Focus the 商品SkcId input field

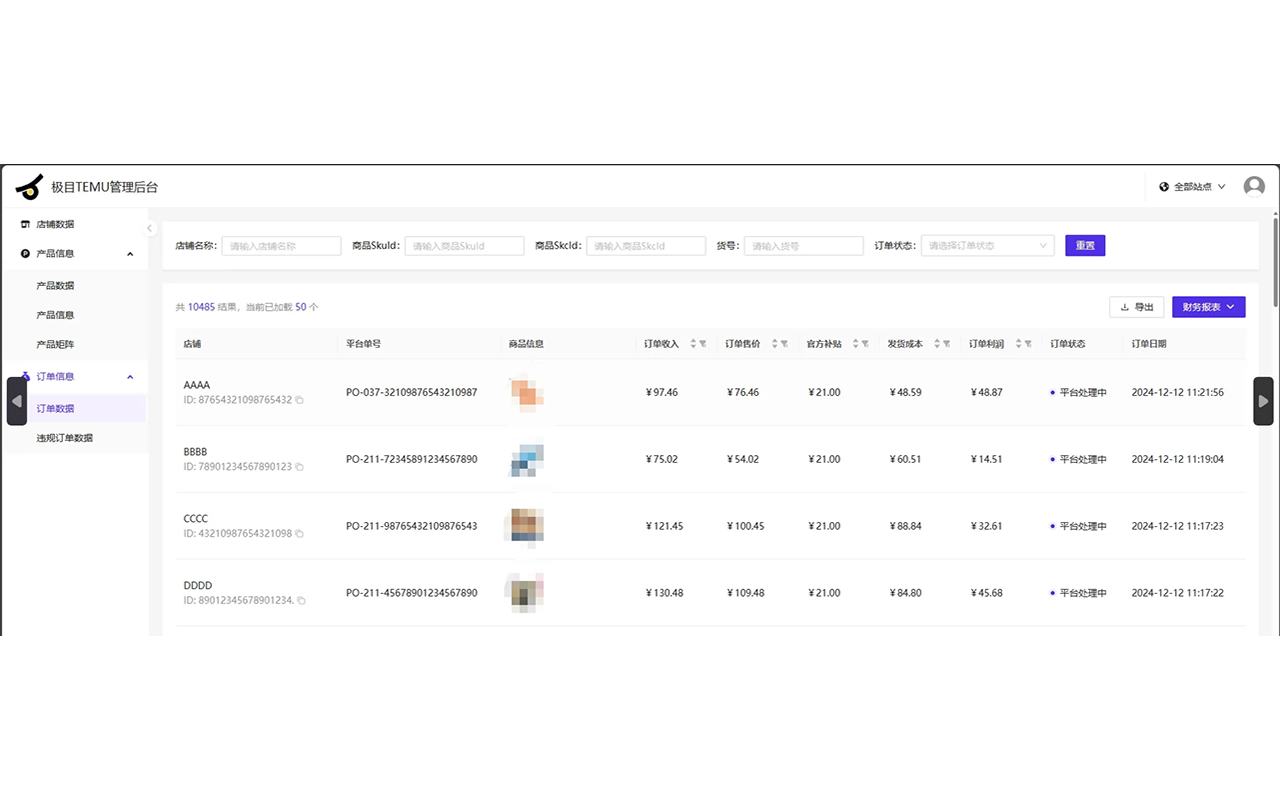pyautogui.click(x=646, y=246)
